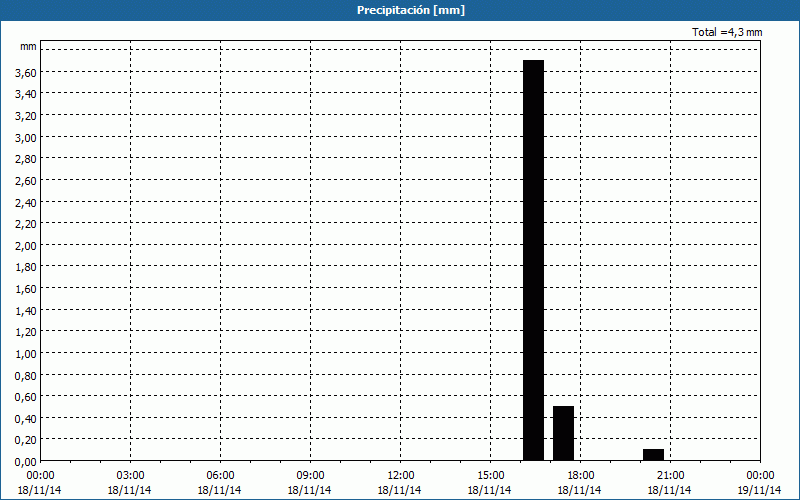Select the '03:00' time axis label
The image size is (800, 500).
[130, 476]
